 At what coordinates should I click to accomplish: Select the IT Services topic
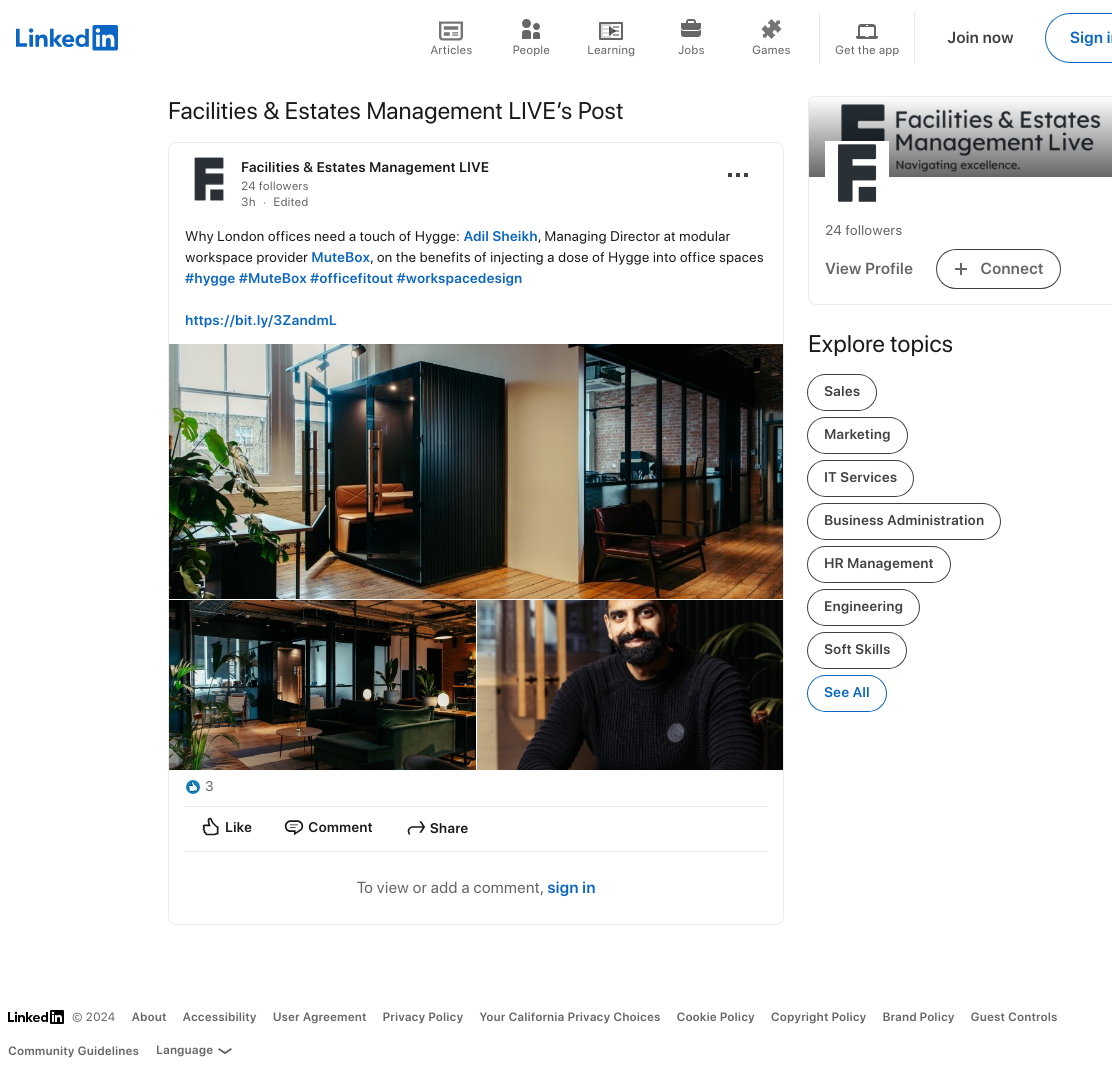click(860, 478)
